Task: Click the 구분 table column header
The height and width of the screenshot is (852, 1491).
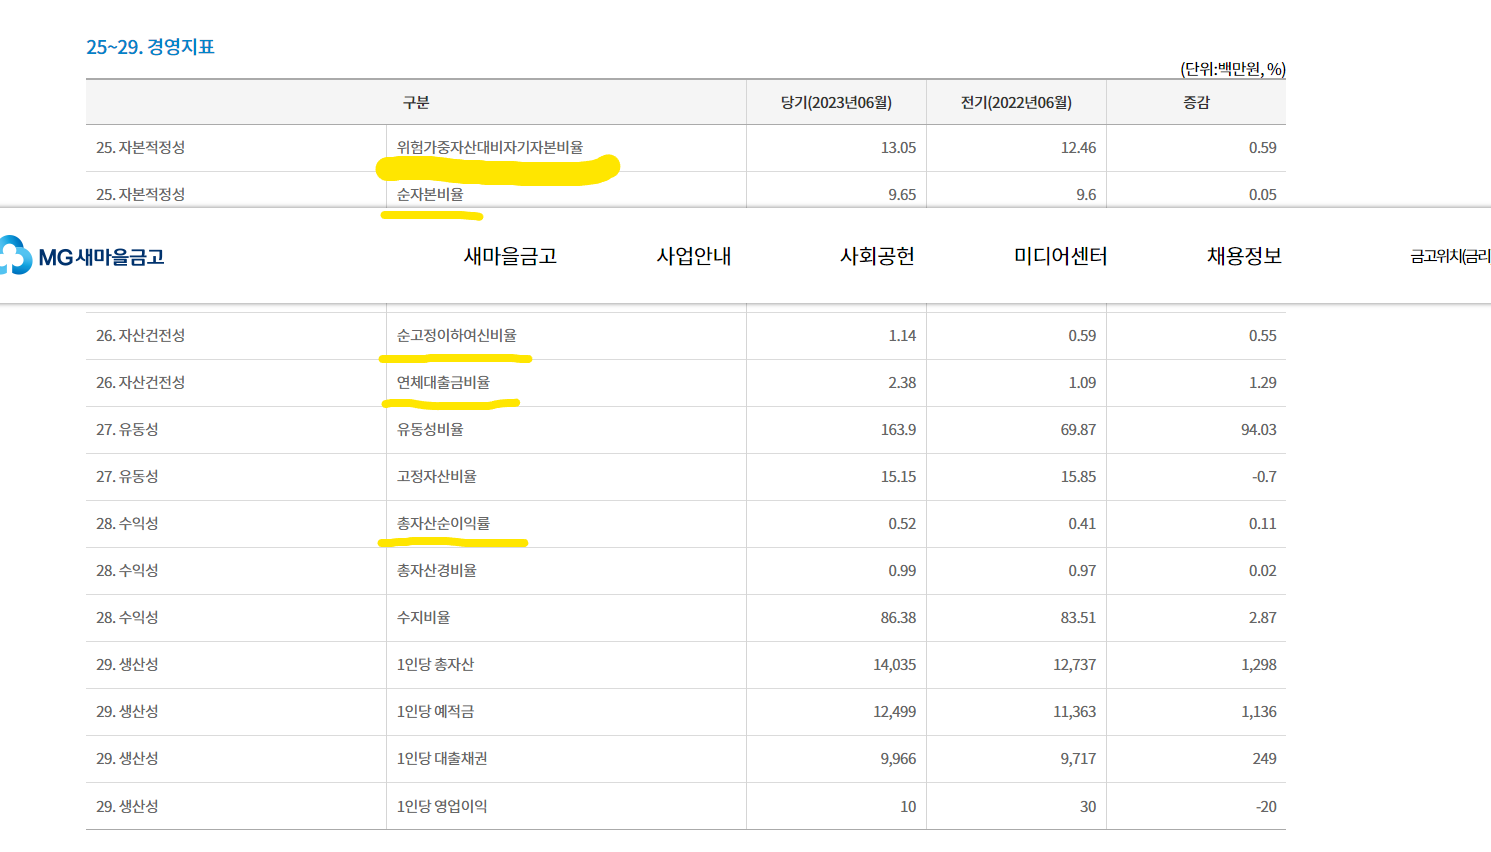Action: tap(415, 101)
